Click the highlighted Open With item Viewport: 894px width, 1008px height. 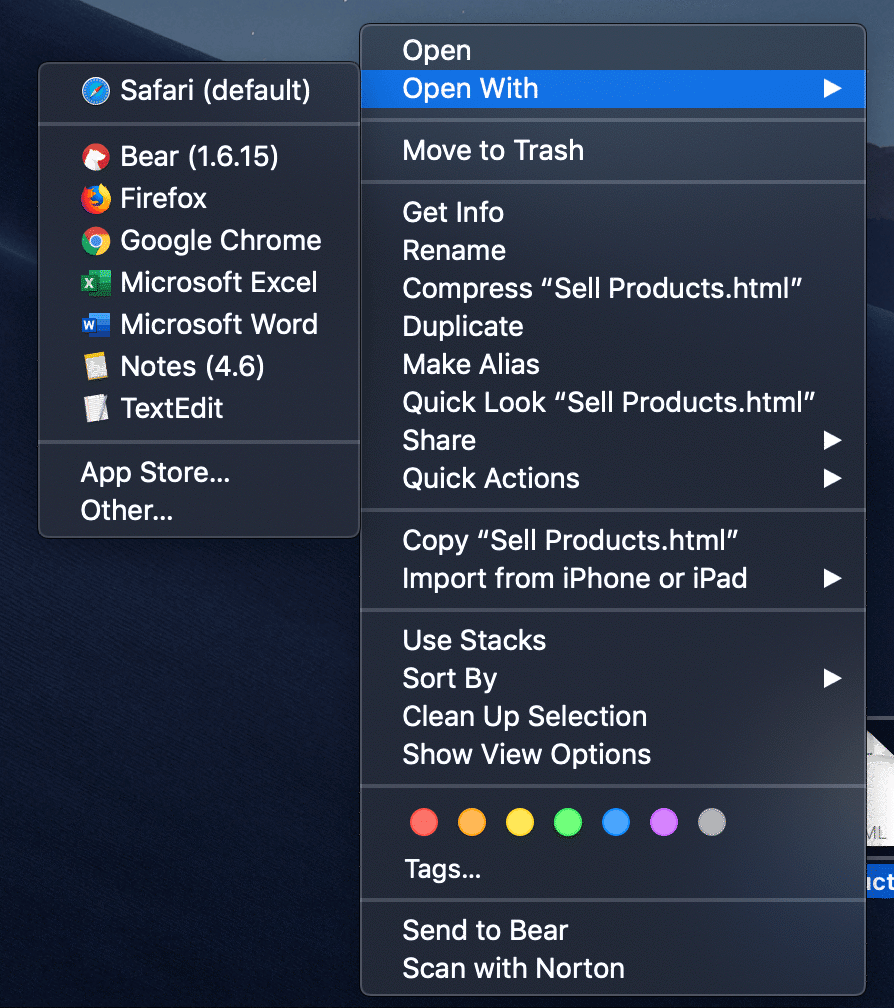tap(613, 89)
